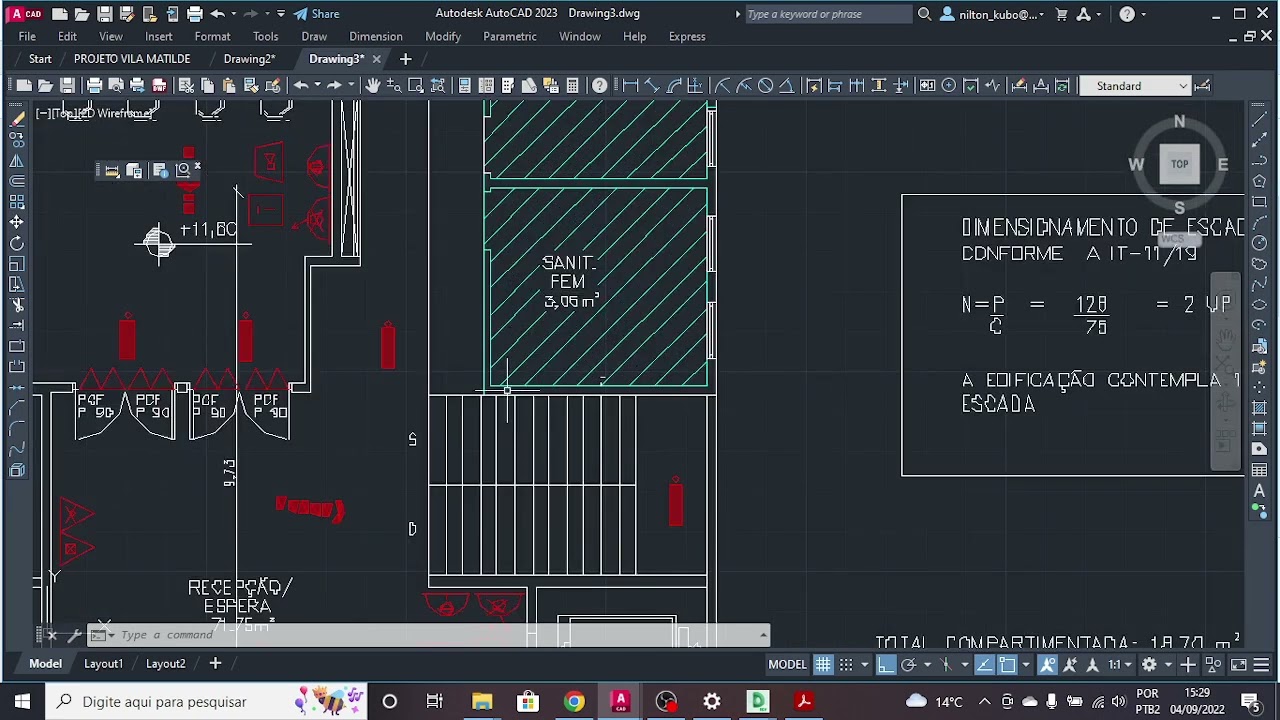Screen dimensions: 1280x720
Task: Click the Clean Screen icon in status bar
Action: tap(1239, 665)
